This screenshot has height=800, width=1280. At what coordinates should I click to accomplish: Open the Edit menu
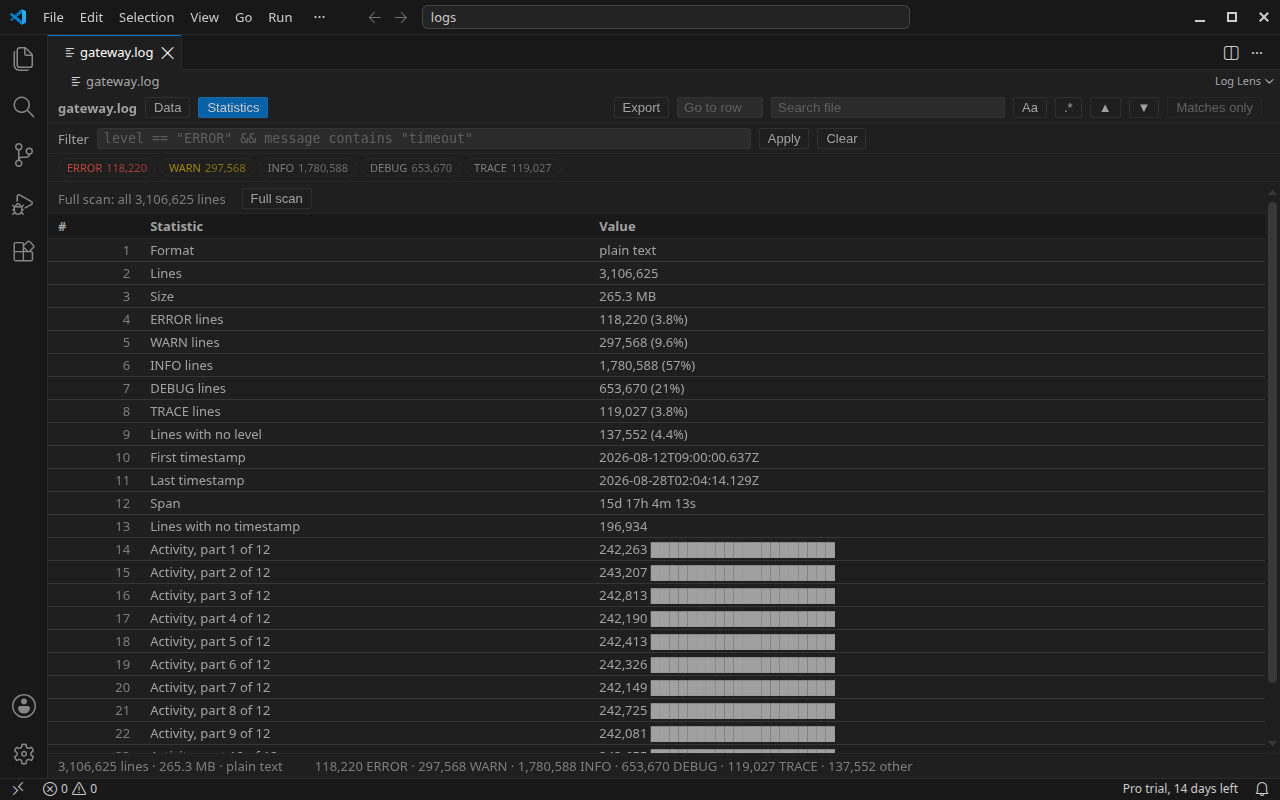click(x=91, y=17)
